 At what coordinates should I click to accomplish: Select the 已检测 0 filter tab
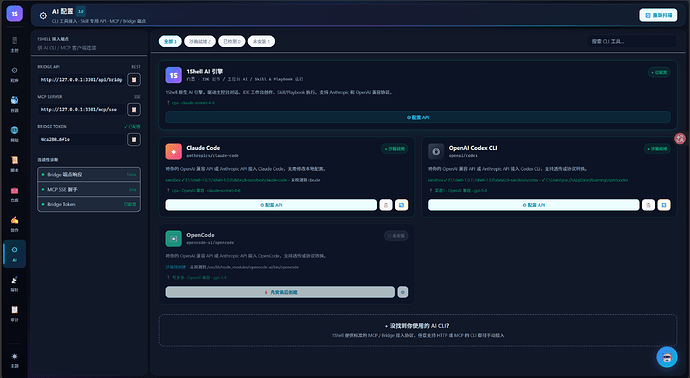[x=232, y=41]
